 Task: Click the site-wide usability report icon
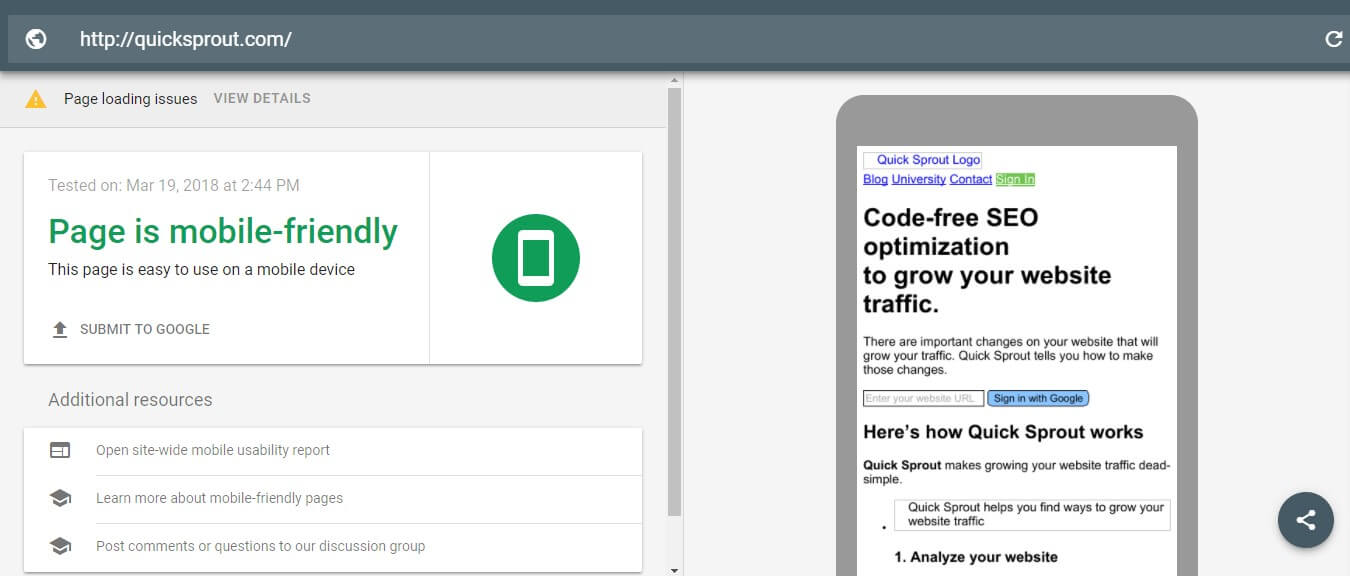[x=60, y=450]
